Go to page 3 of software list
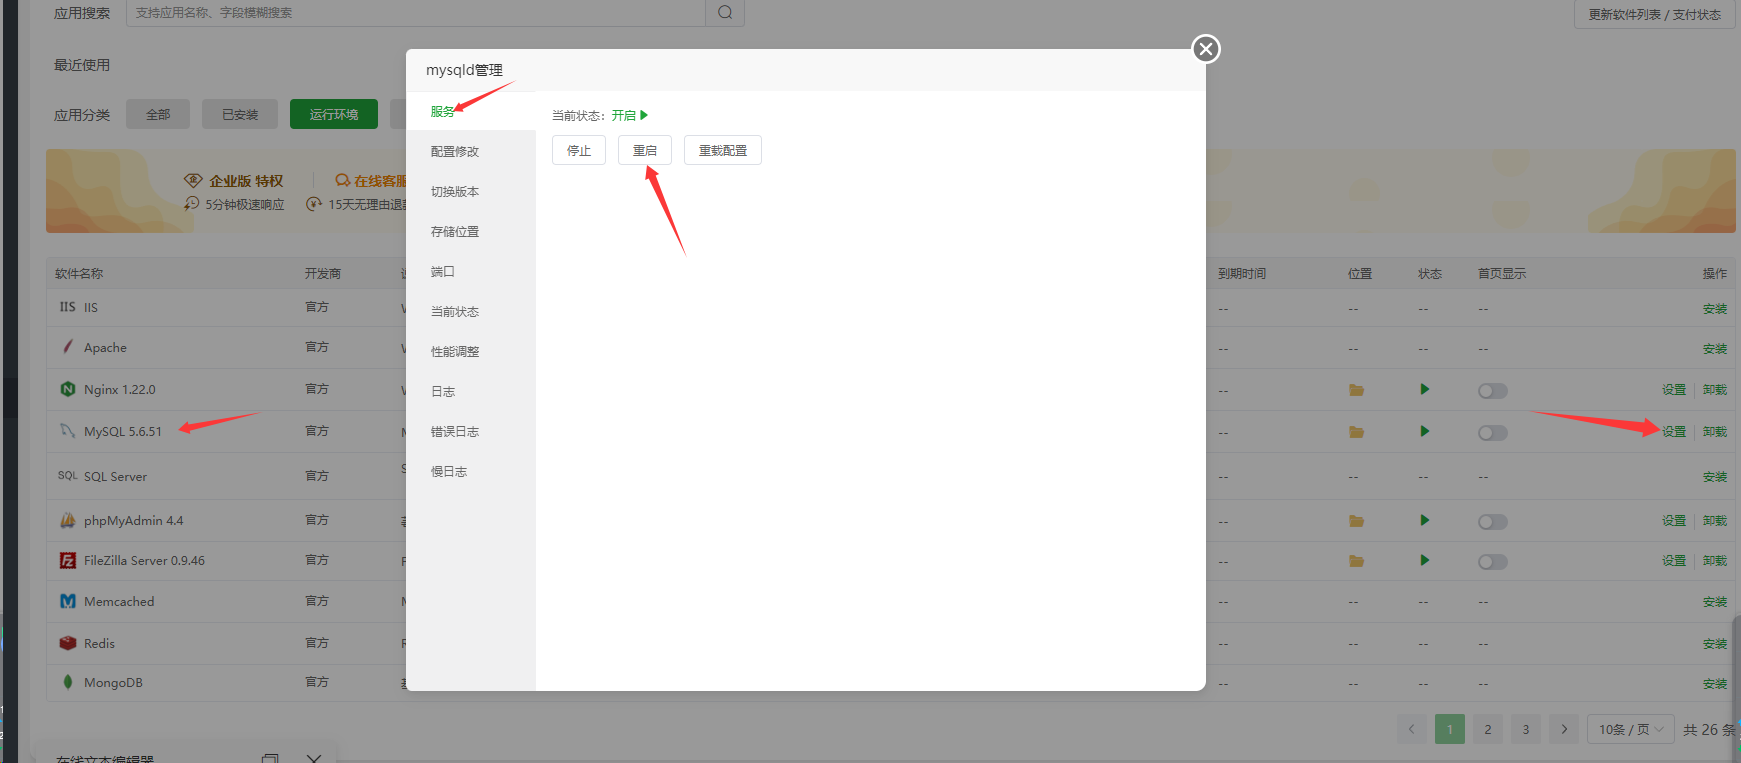 1526,729
